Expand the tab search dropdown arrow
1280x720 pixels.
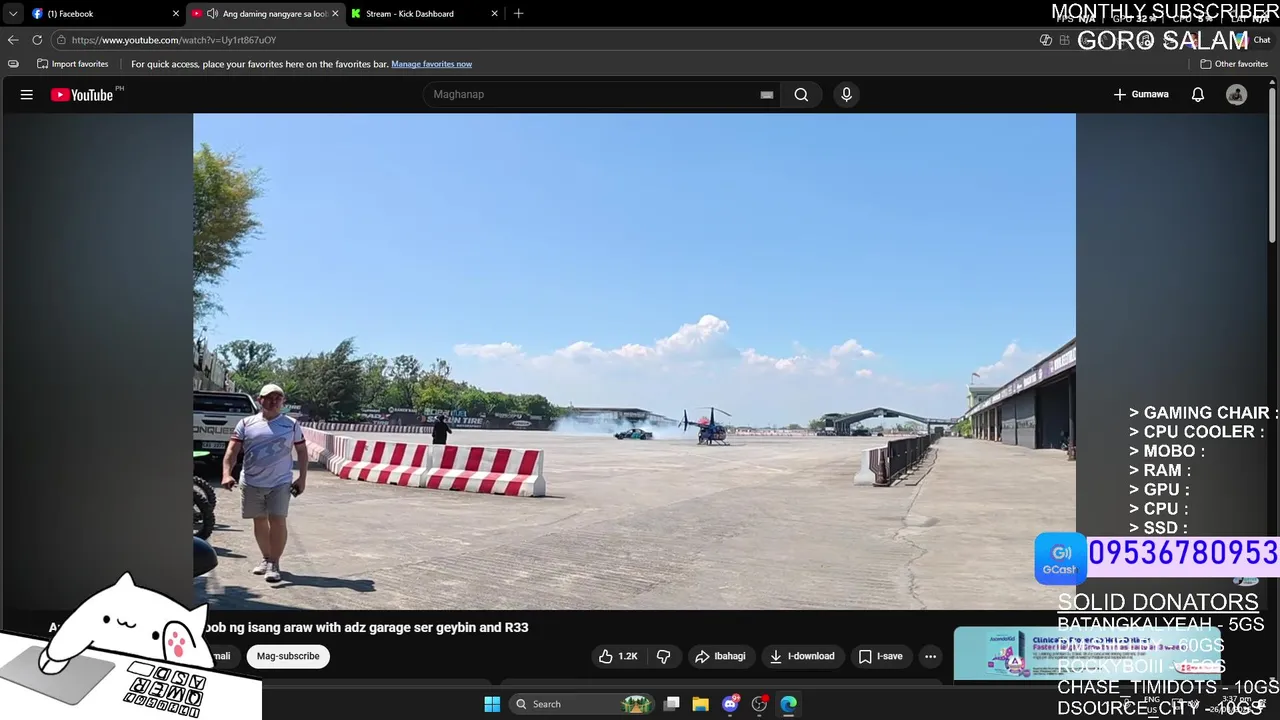pyautogui.click(x=12, y=14)
